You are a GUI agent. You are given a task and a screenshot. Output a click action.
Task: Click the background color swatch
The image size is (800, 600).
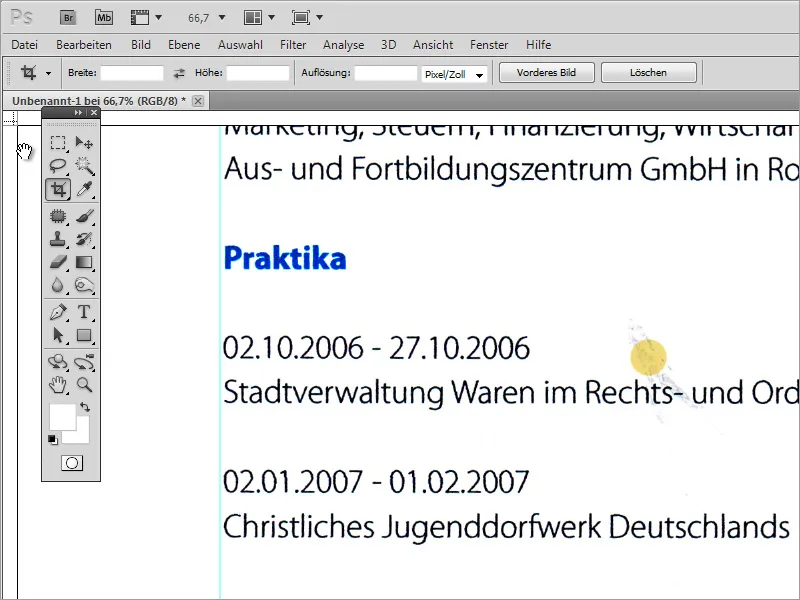click(82, 436)
